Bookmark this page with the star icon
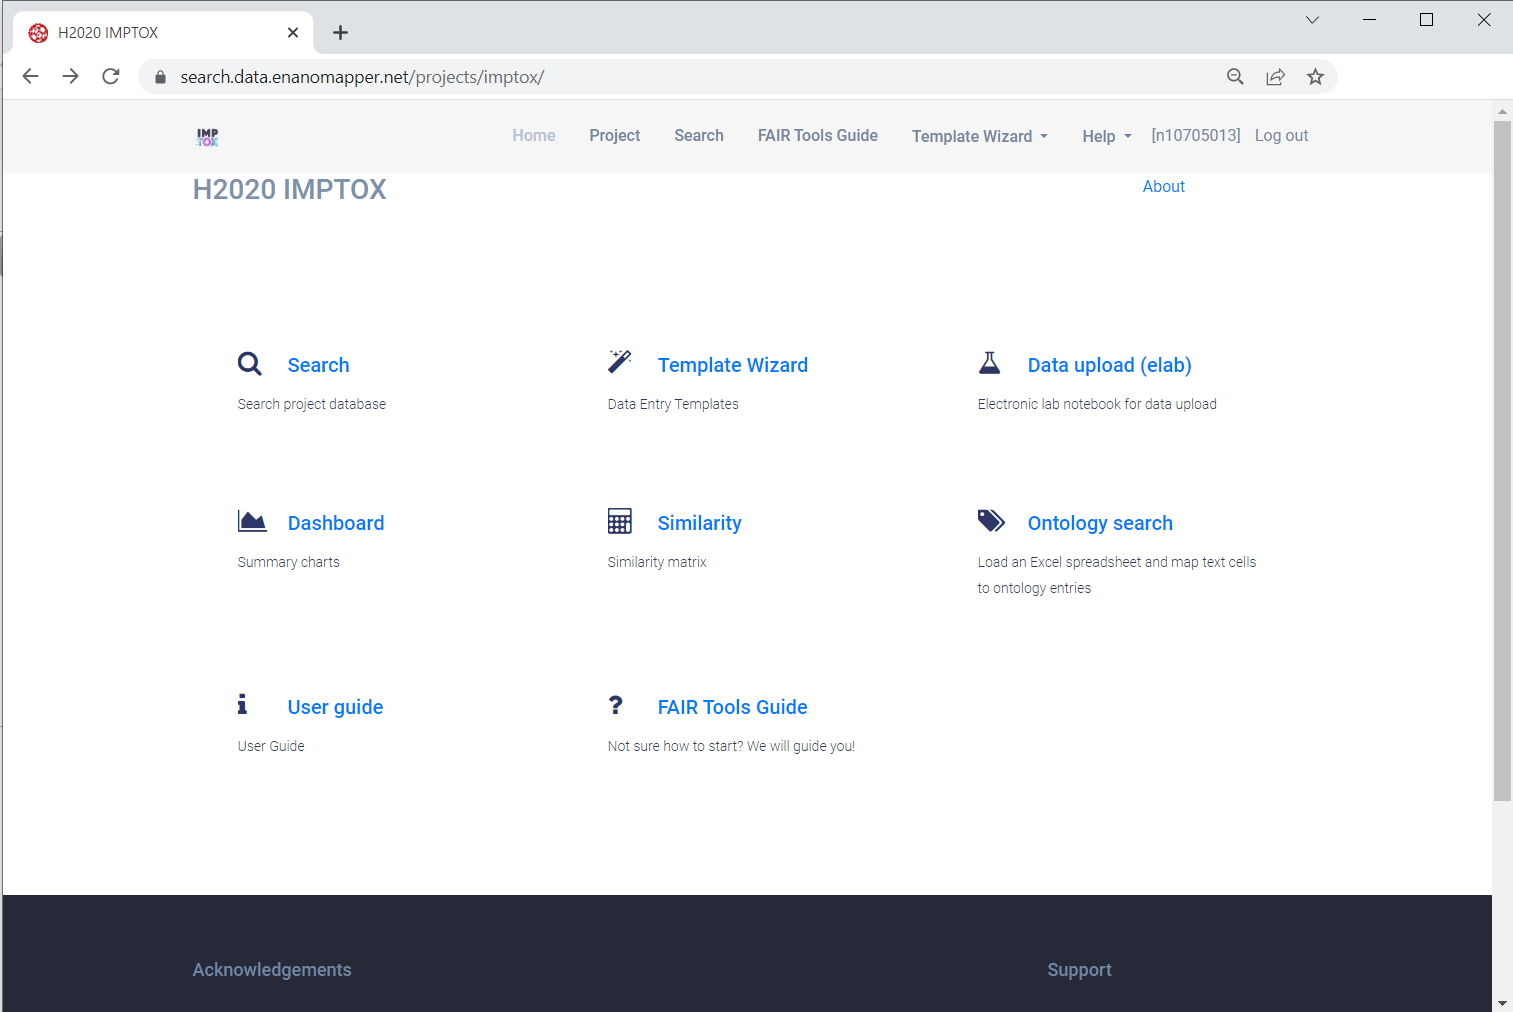The image size is (1513, 1012). coord(1315,77)
